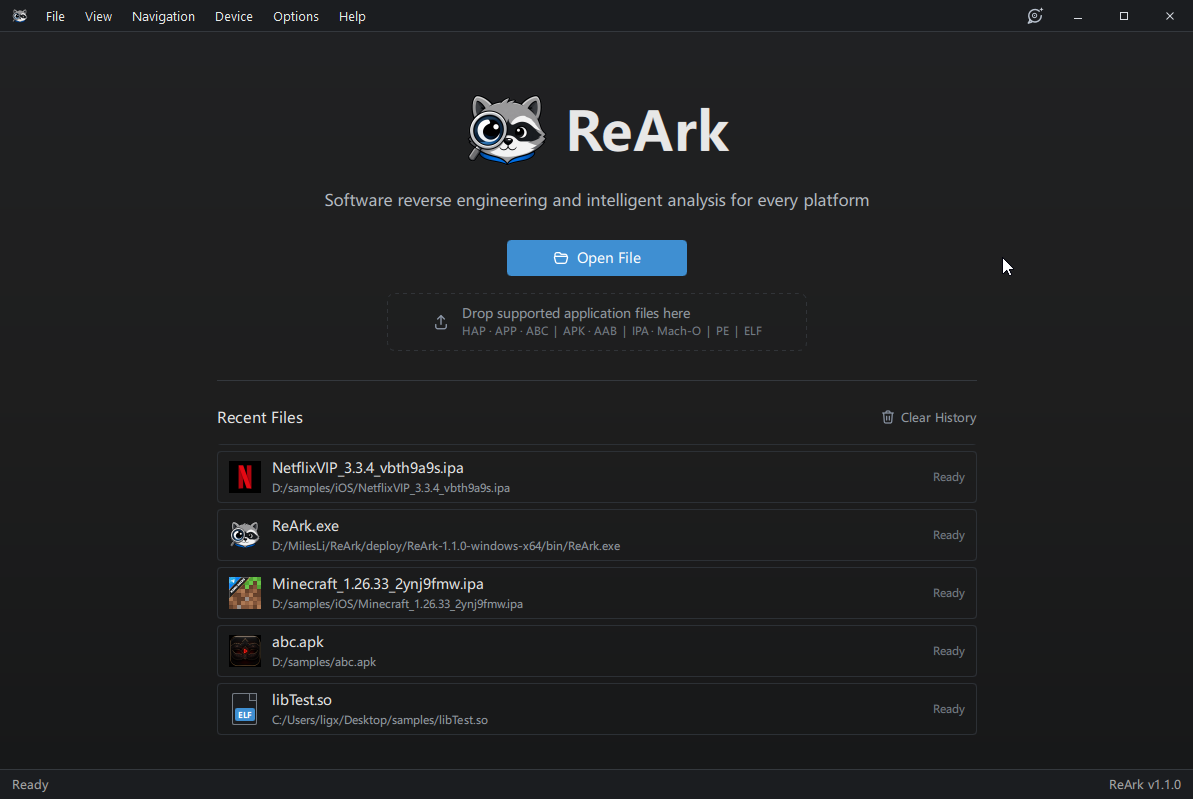Click path D:/samples/abc.apk
Screen dimensions: 1193x799
[x=324, y=662]
